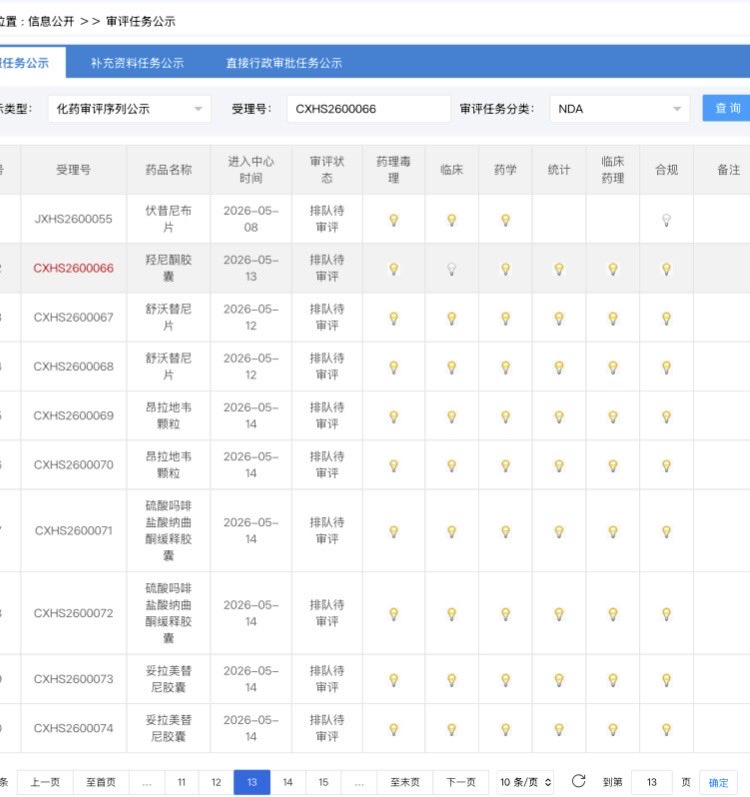Go to page 12
Viewport: 750px width, 797px height.
click(x=216, y=782)
